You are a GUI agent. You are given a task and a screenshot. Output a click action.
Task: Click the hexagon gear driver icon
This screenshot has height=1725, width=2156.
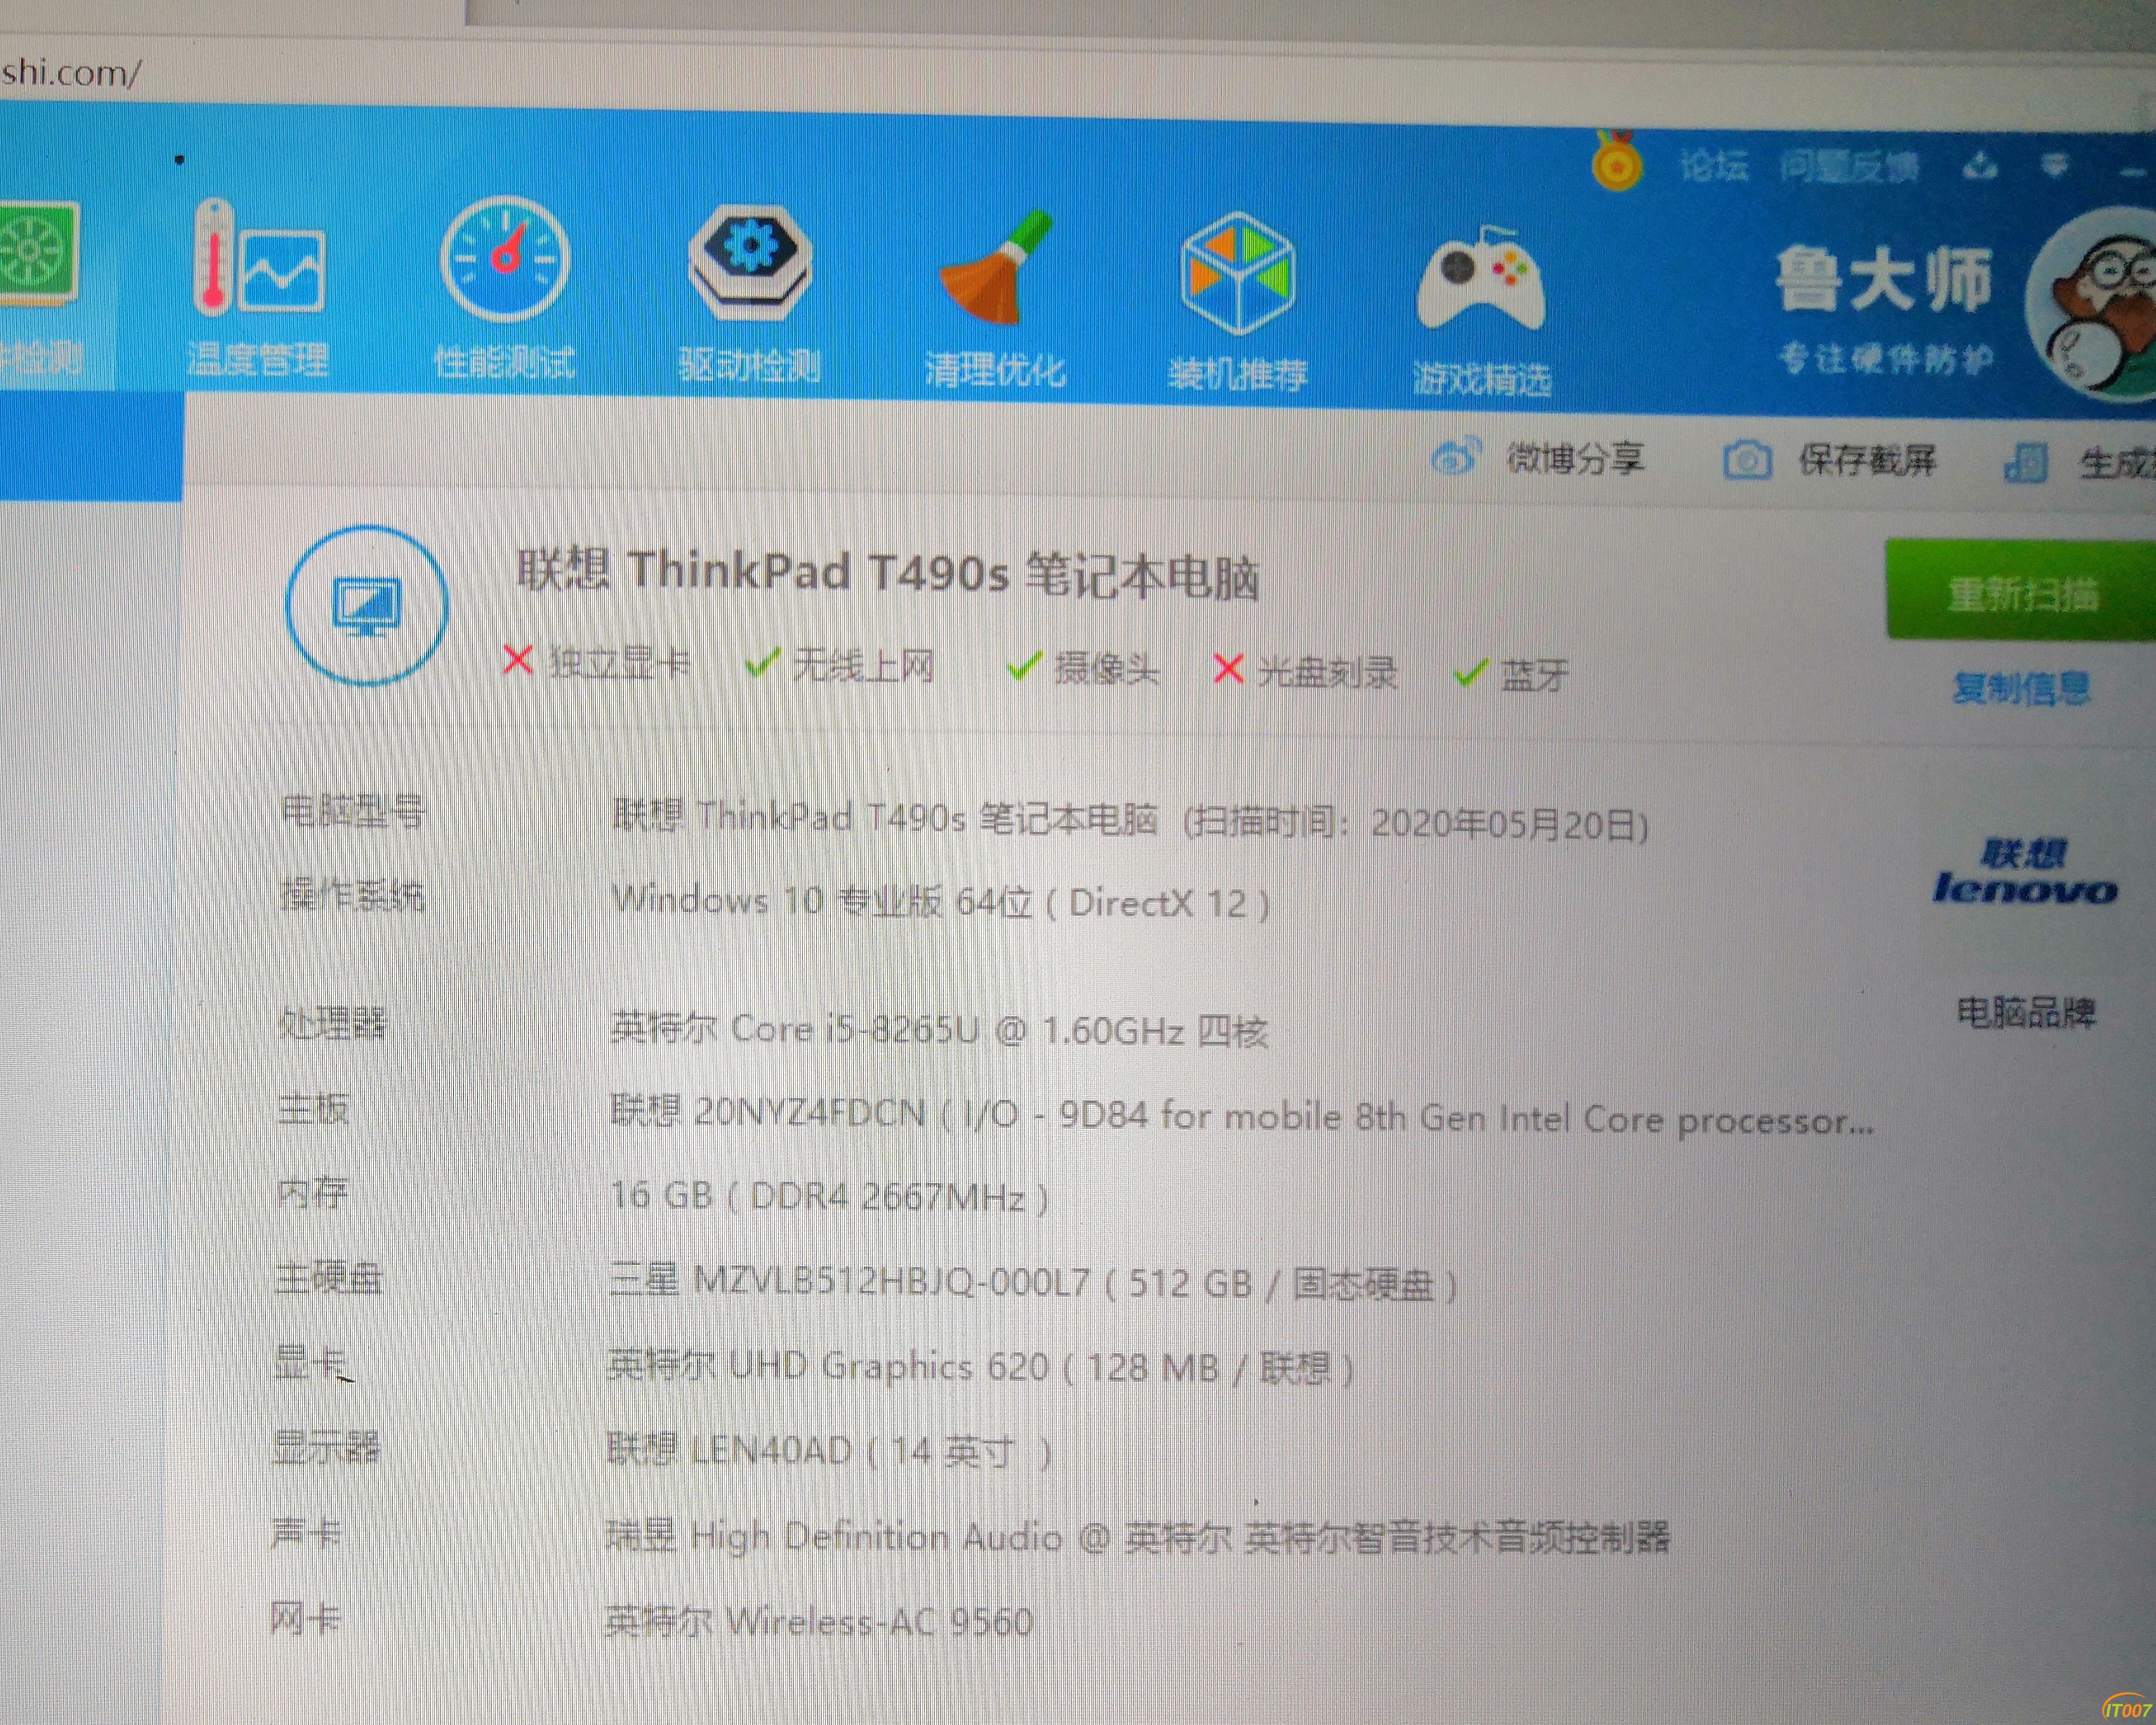(750, 262)
